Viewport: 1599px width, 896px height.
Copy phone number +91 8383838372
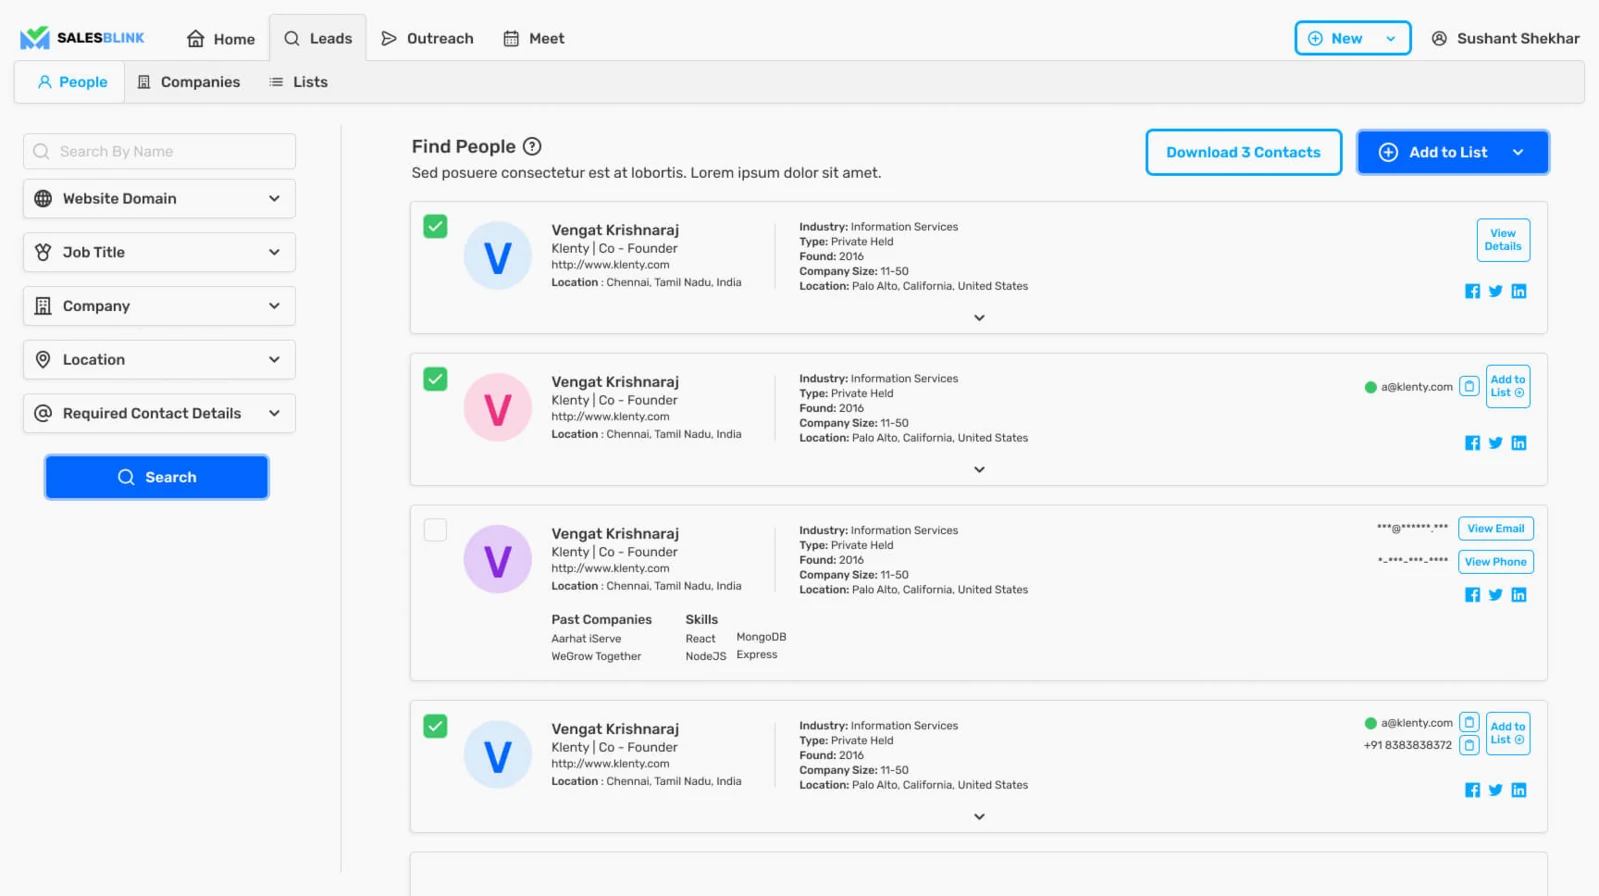1469,745
